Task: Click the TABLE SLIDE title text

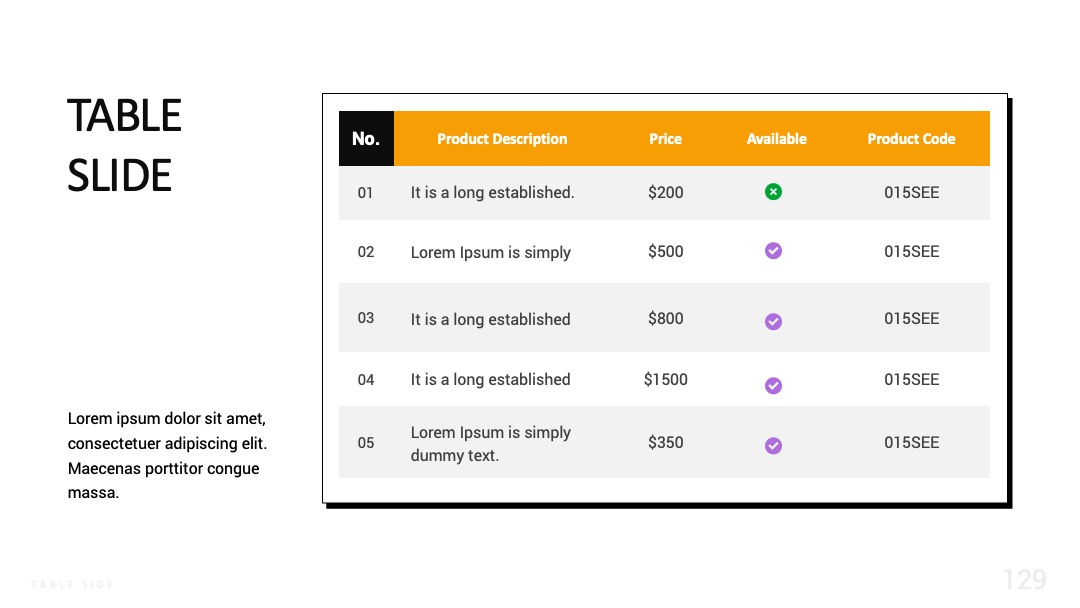Action: (124, 145)
